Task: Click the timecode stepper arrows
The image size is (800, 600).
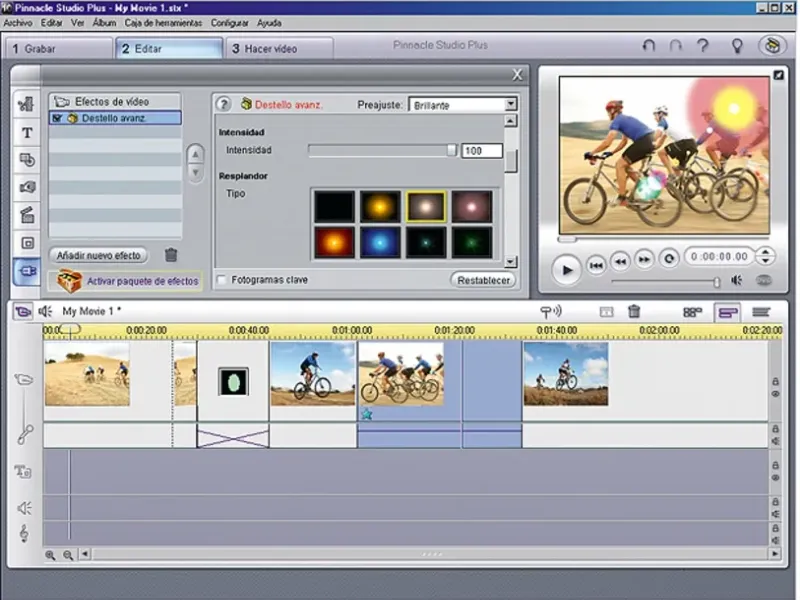Action: (765, 257)
